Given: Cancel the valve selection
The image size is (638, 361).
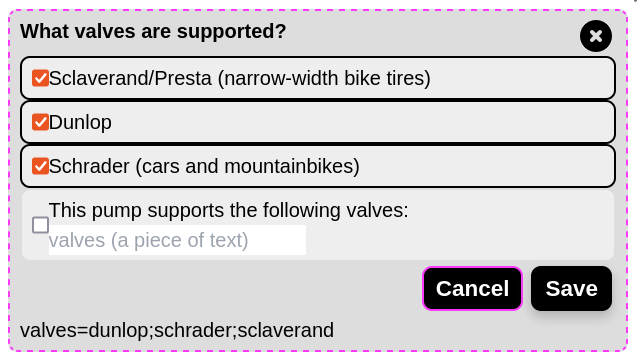Looking at the screenshot, I should point(472,289).
